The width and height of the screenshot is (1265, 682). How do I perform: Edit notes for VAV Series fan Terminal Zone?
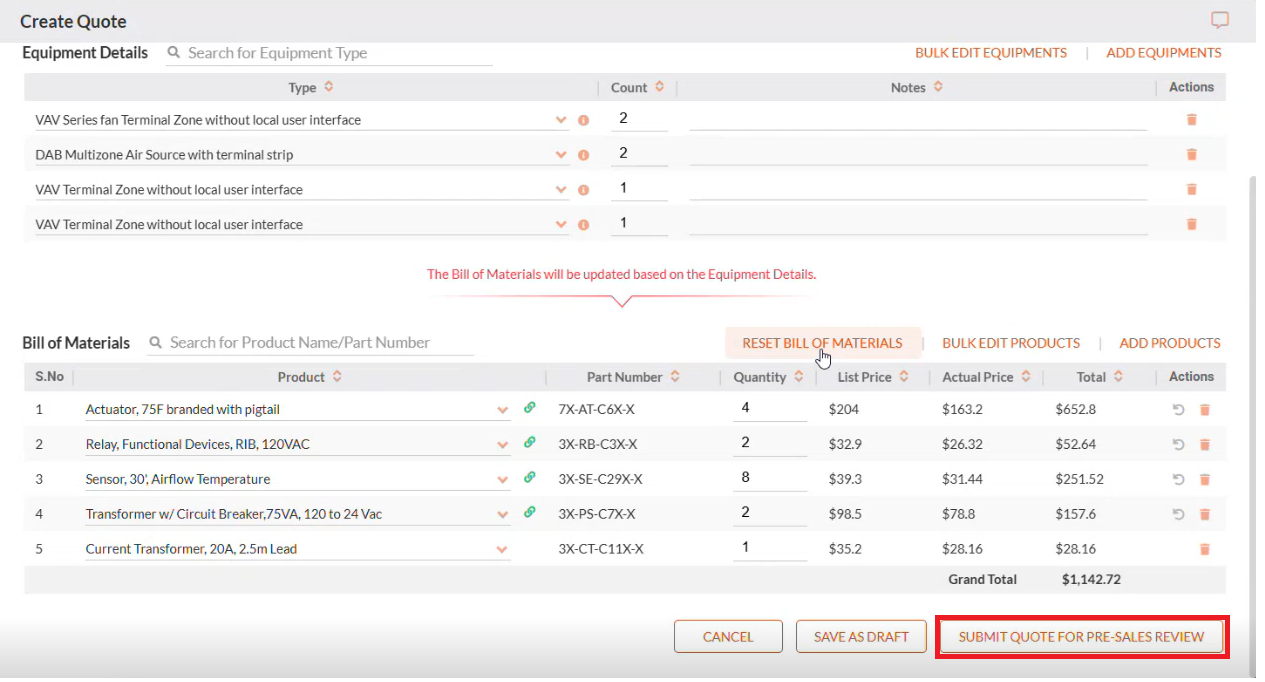click(918, 119)
